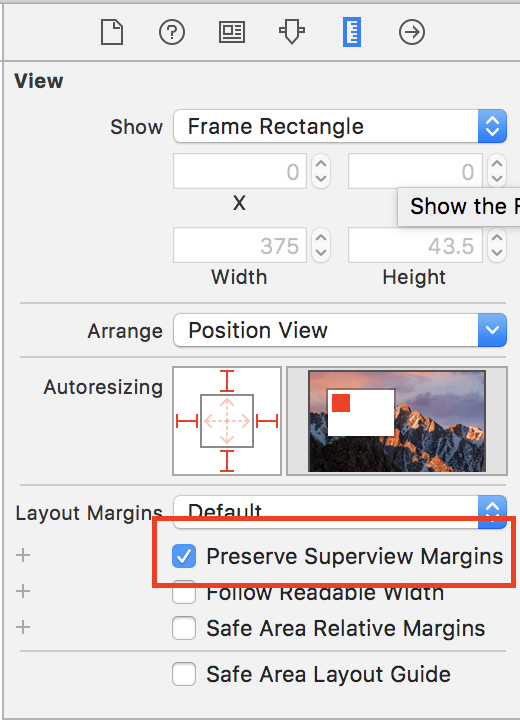This screenshot has width=520, height=720.
Task: Open the Layout Margins Default dropdown
Action: 340,512
